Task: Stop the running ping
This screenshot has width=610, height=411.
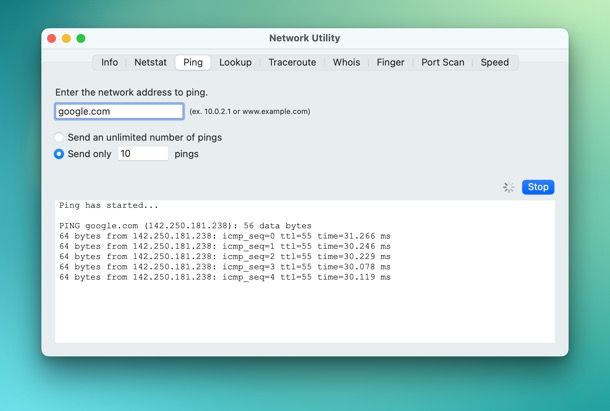Action: click(538, 187)
